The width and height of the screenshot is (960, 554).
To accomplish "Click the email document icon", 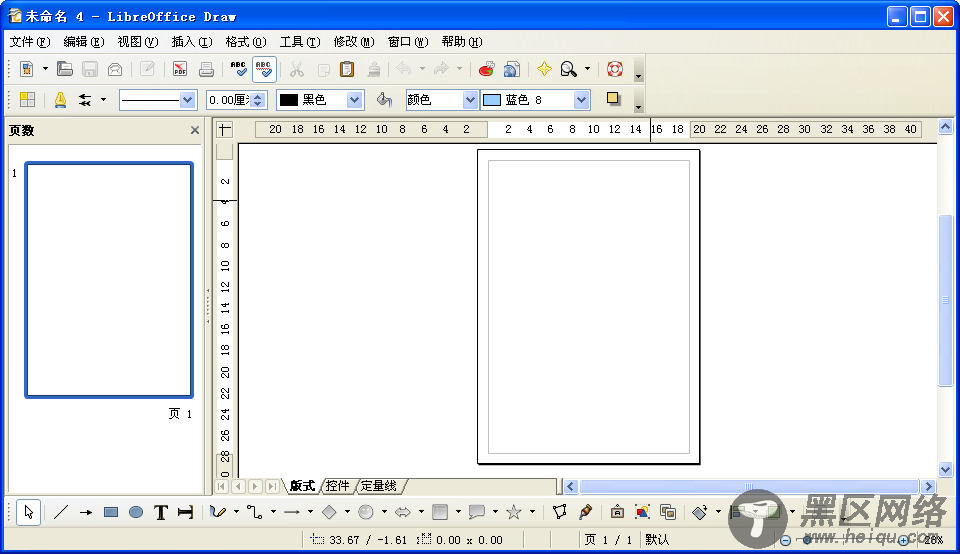I will click(114, 69).
